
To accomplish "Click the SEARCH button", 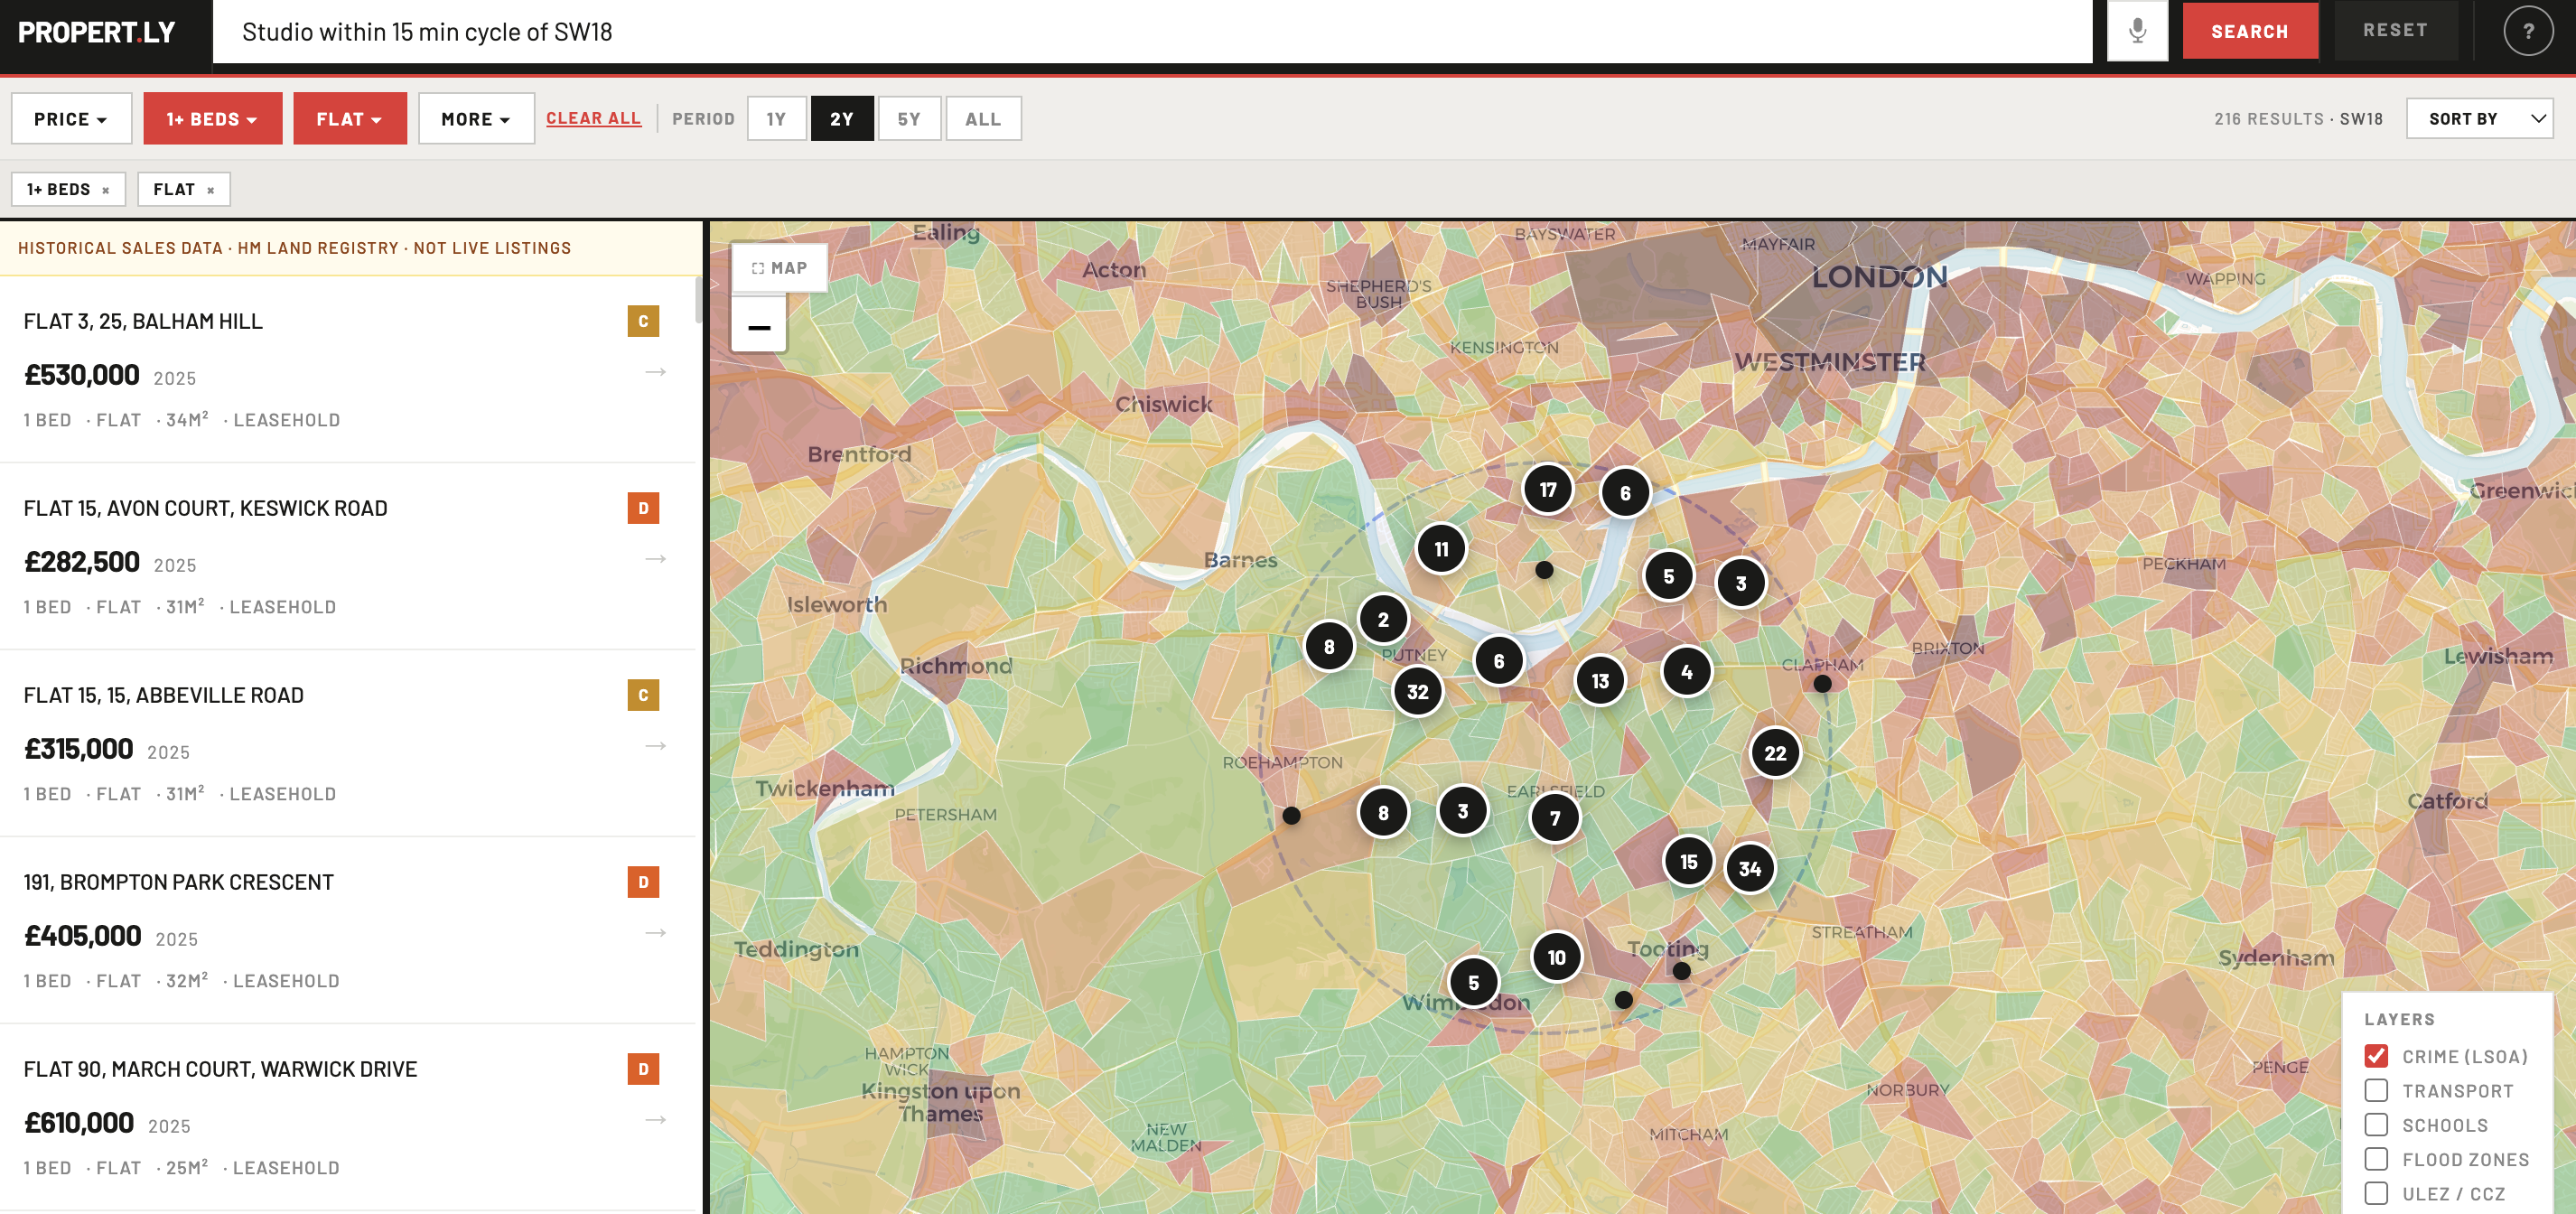I will point(2251,30).
